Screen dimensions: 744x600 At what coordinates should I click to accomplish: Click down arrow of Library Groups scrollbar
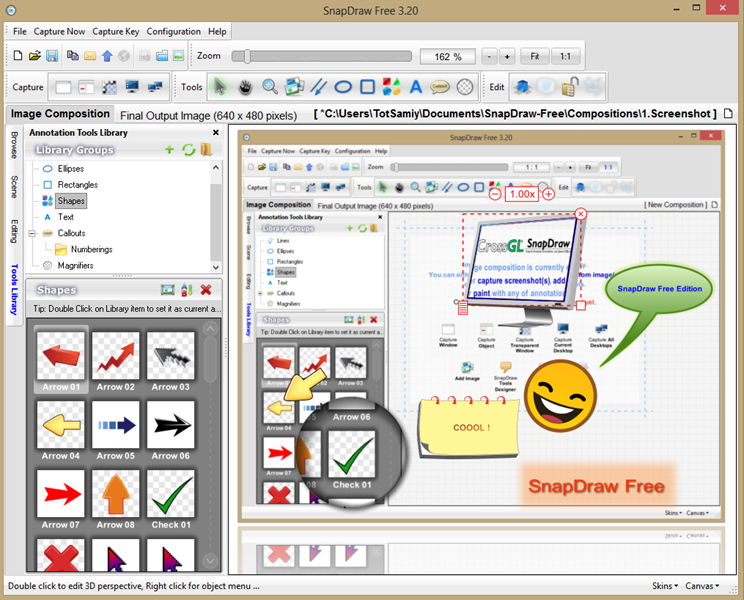(216, 268)
